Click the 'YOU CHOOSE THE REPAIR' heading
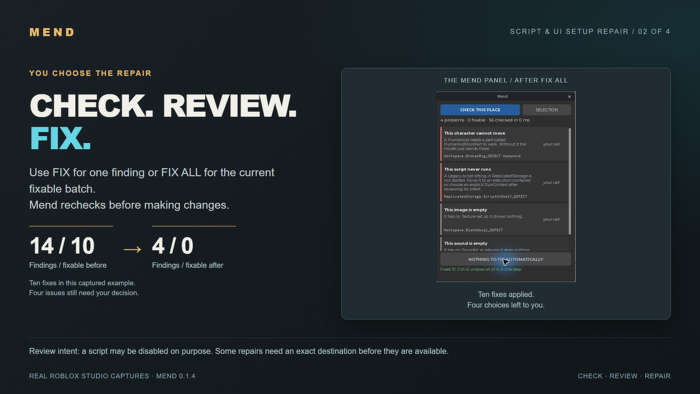Viewport: 700px width, 394px height. coord(90,73)
